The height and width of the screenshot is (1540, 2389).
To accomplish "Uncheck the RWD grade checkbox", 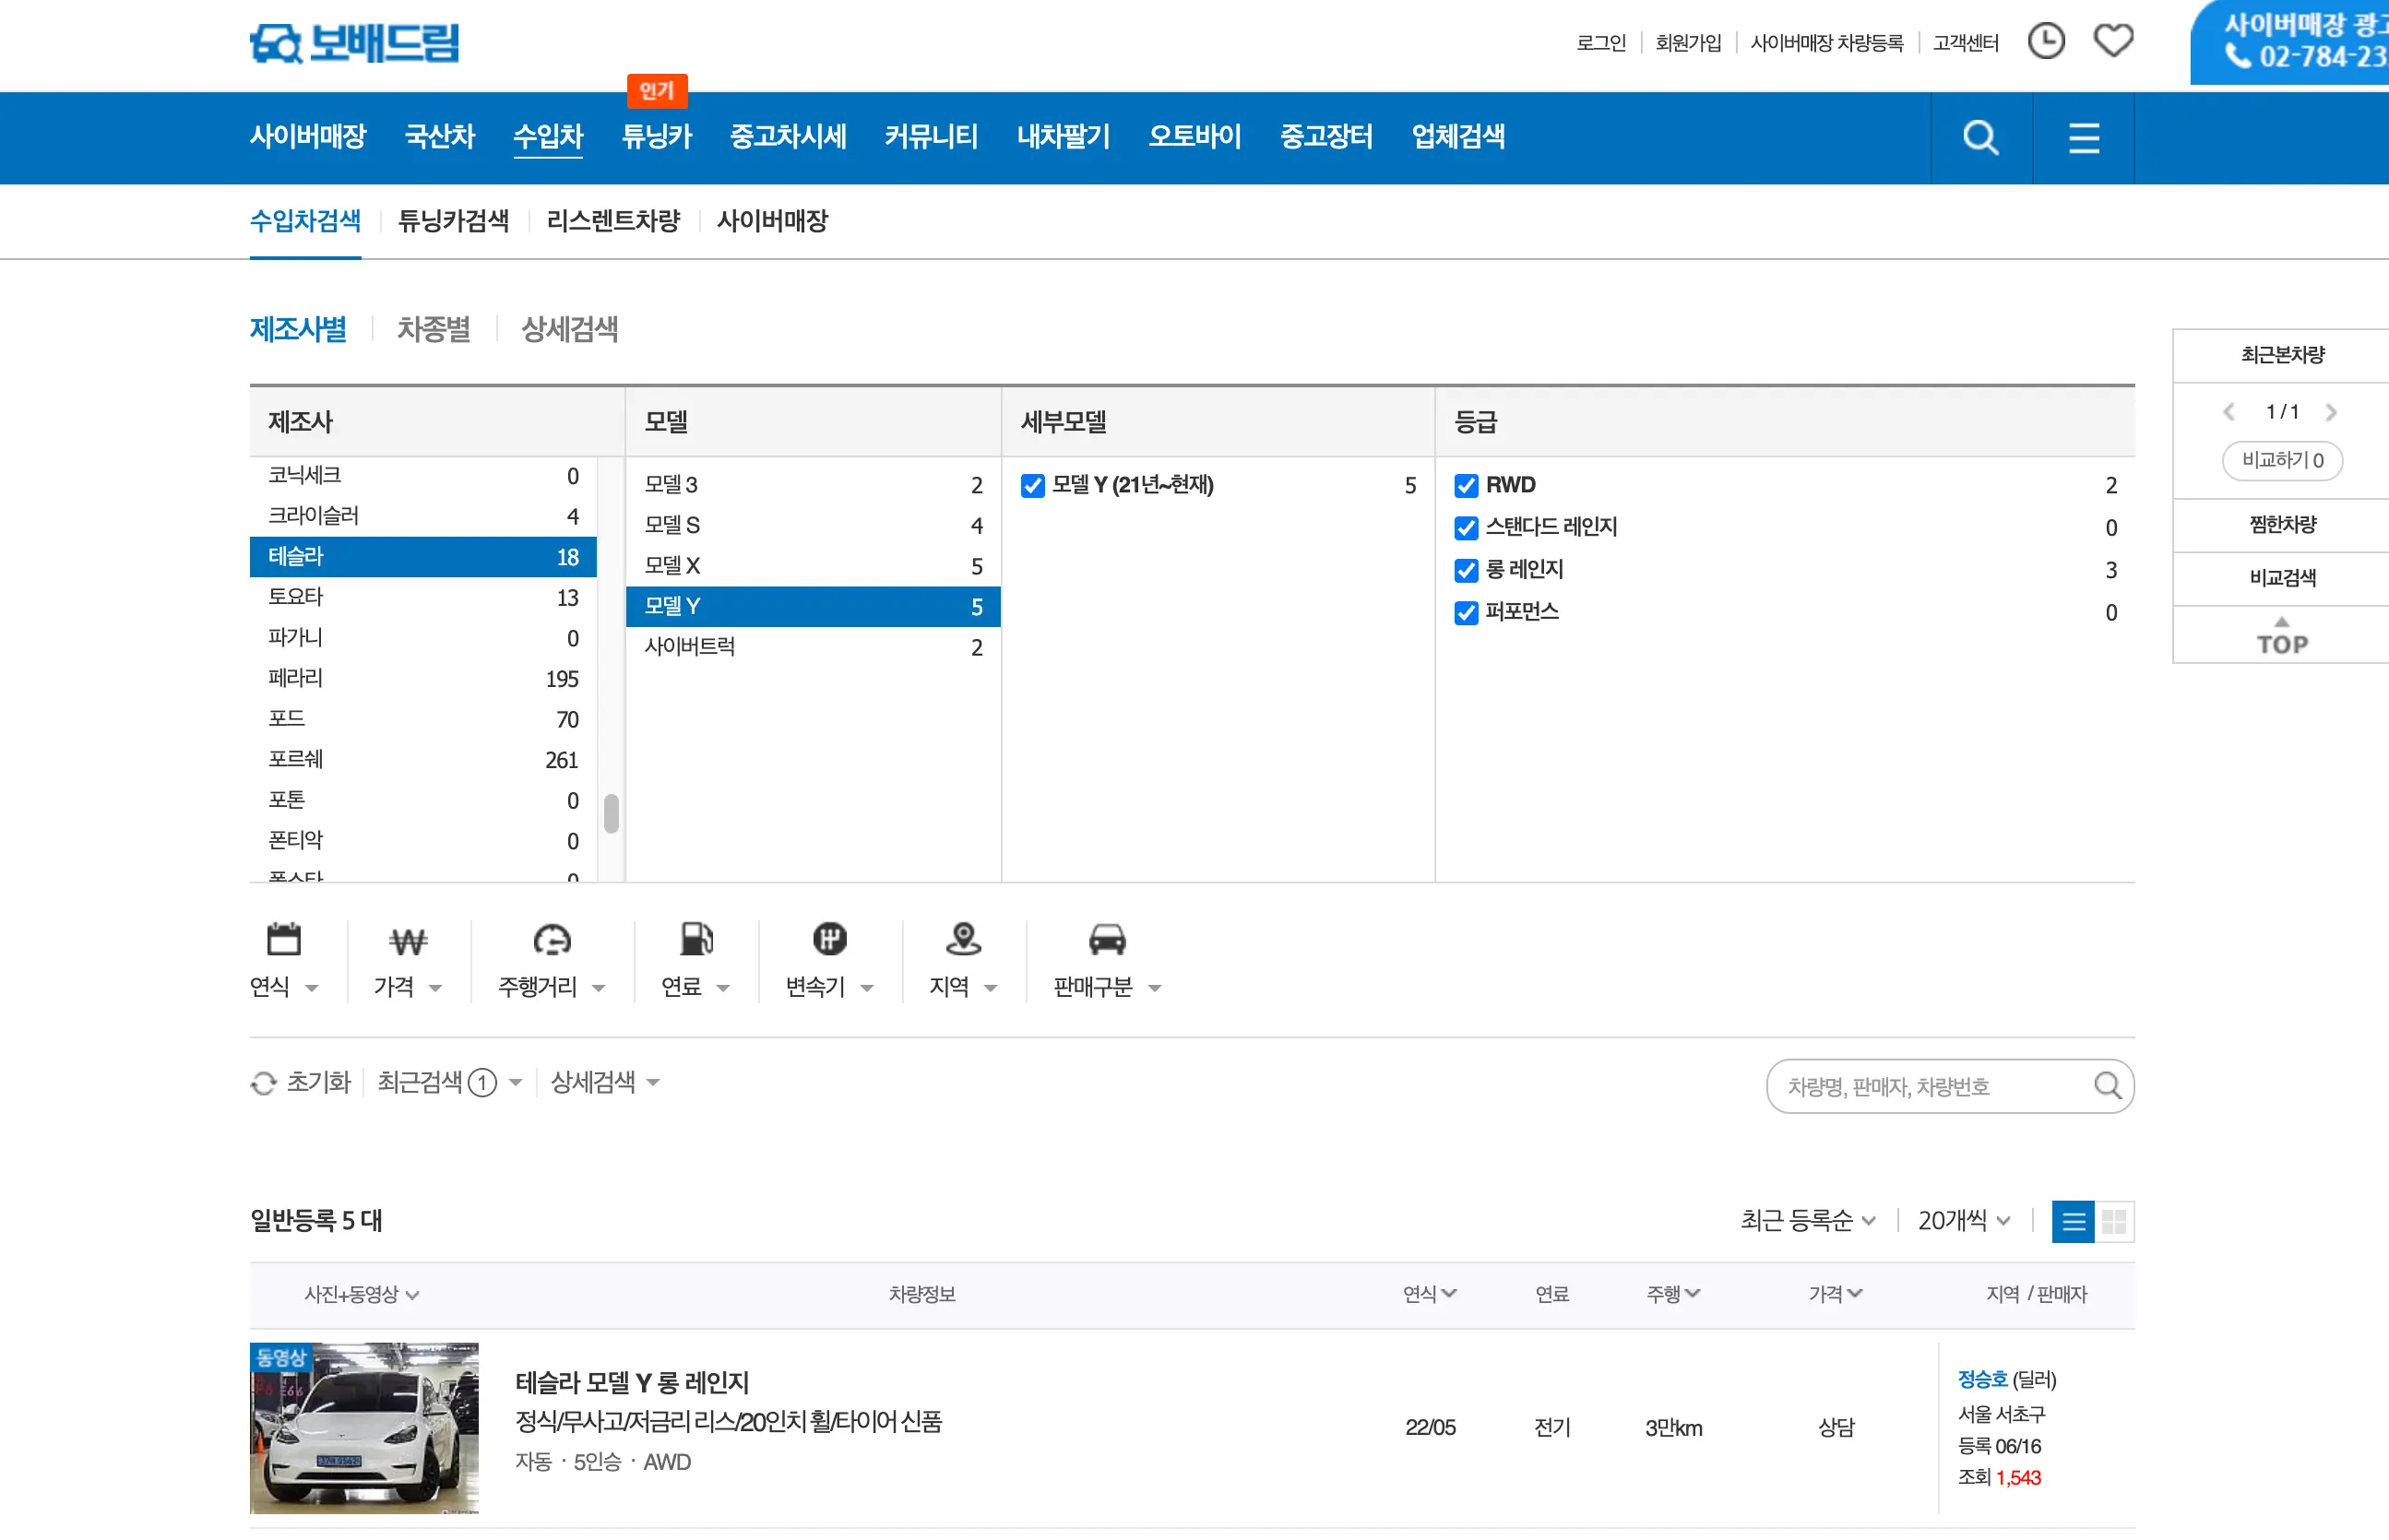I will click(x=1466, y=485).
